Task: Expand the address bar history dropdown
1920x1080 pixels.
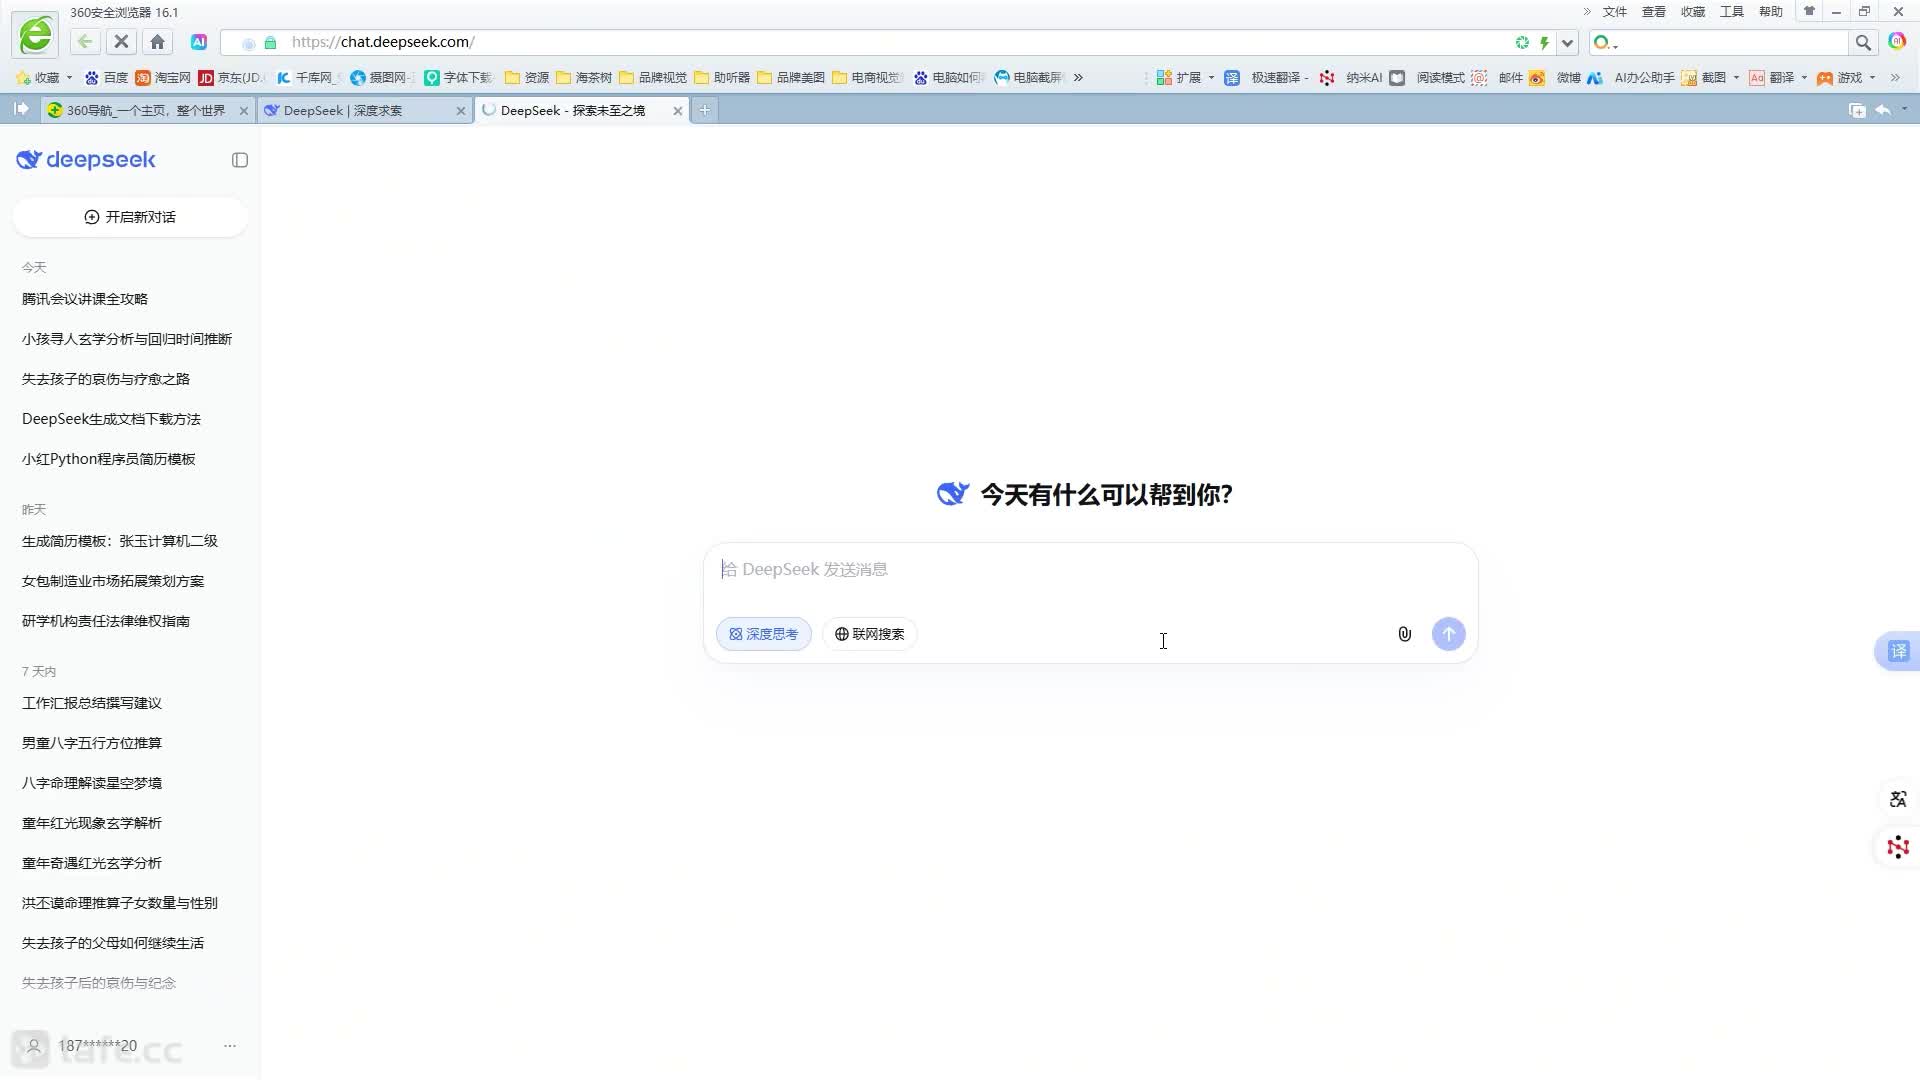Action: pyautogui.click(x=1567, y=42)
